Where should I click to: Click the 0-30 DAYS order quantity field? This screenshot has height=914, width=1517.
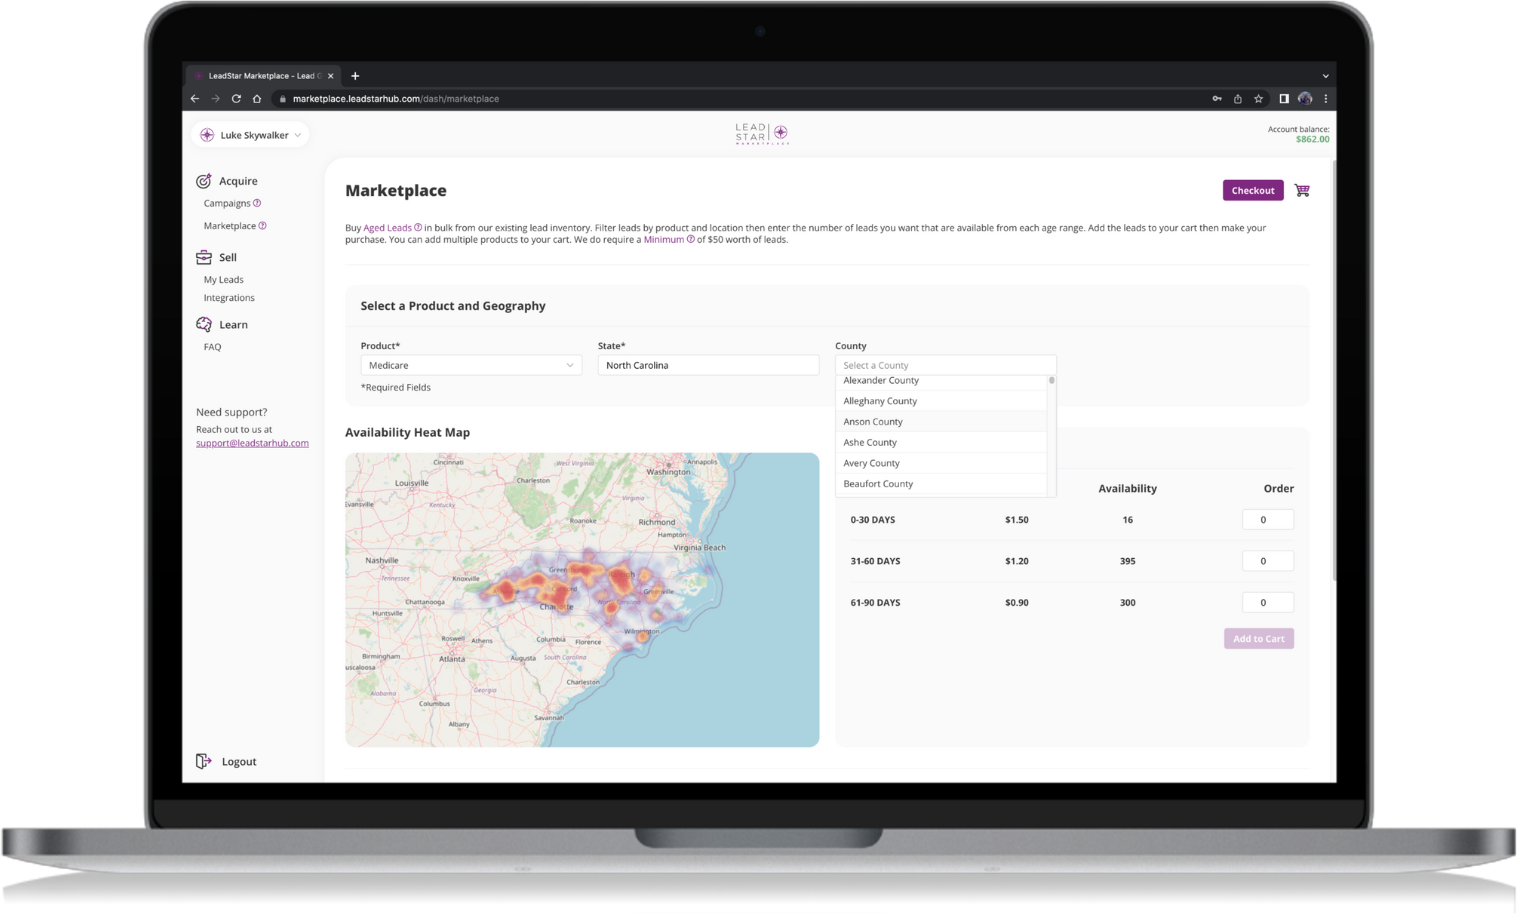click(x=1268, y=520)
